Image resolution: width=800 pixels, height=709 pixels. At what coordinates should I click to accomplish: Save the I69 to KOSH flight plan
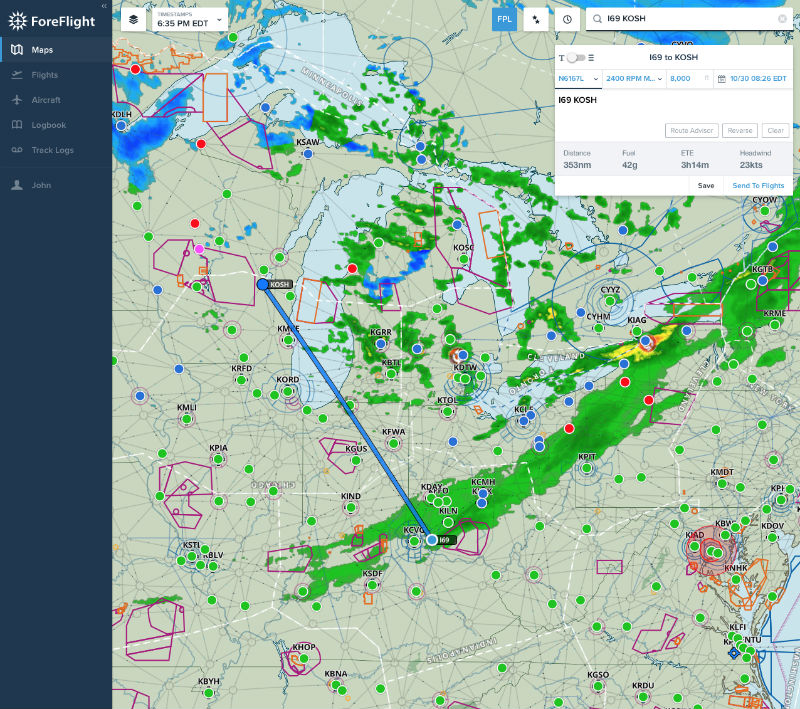pos(705,185)
